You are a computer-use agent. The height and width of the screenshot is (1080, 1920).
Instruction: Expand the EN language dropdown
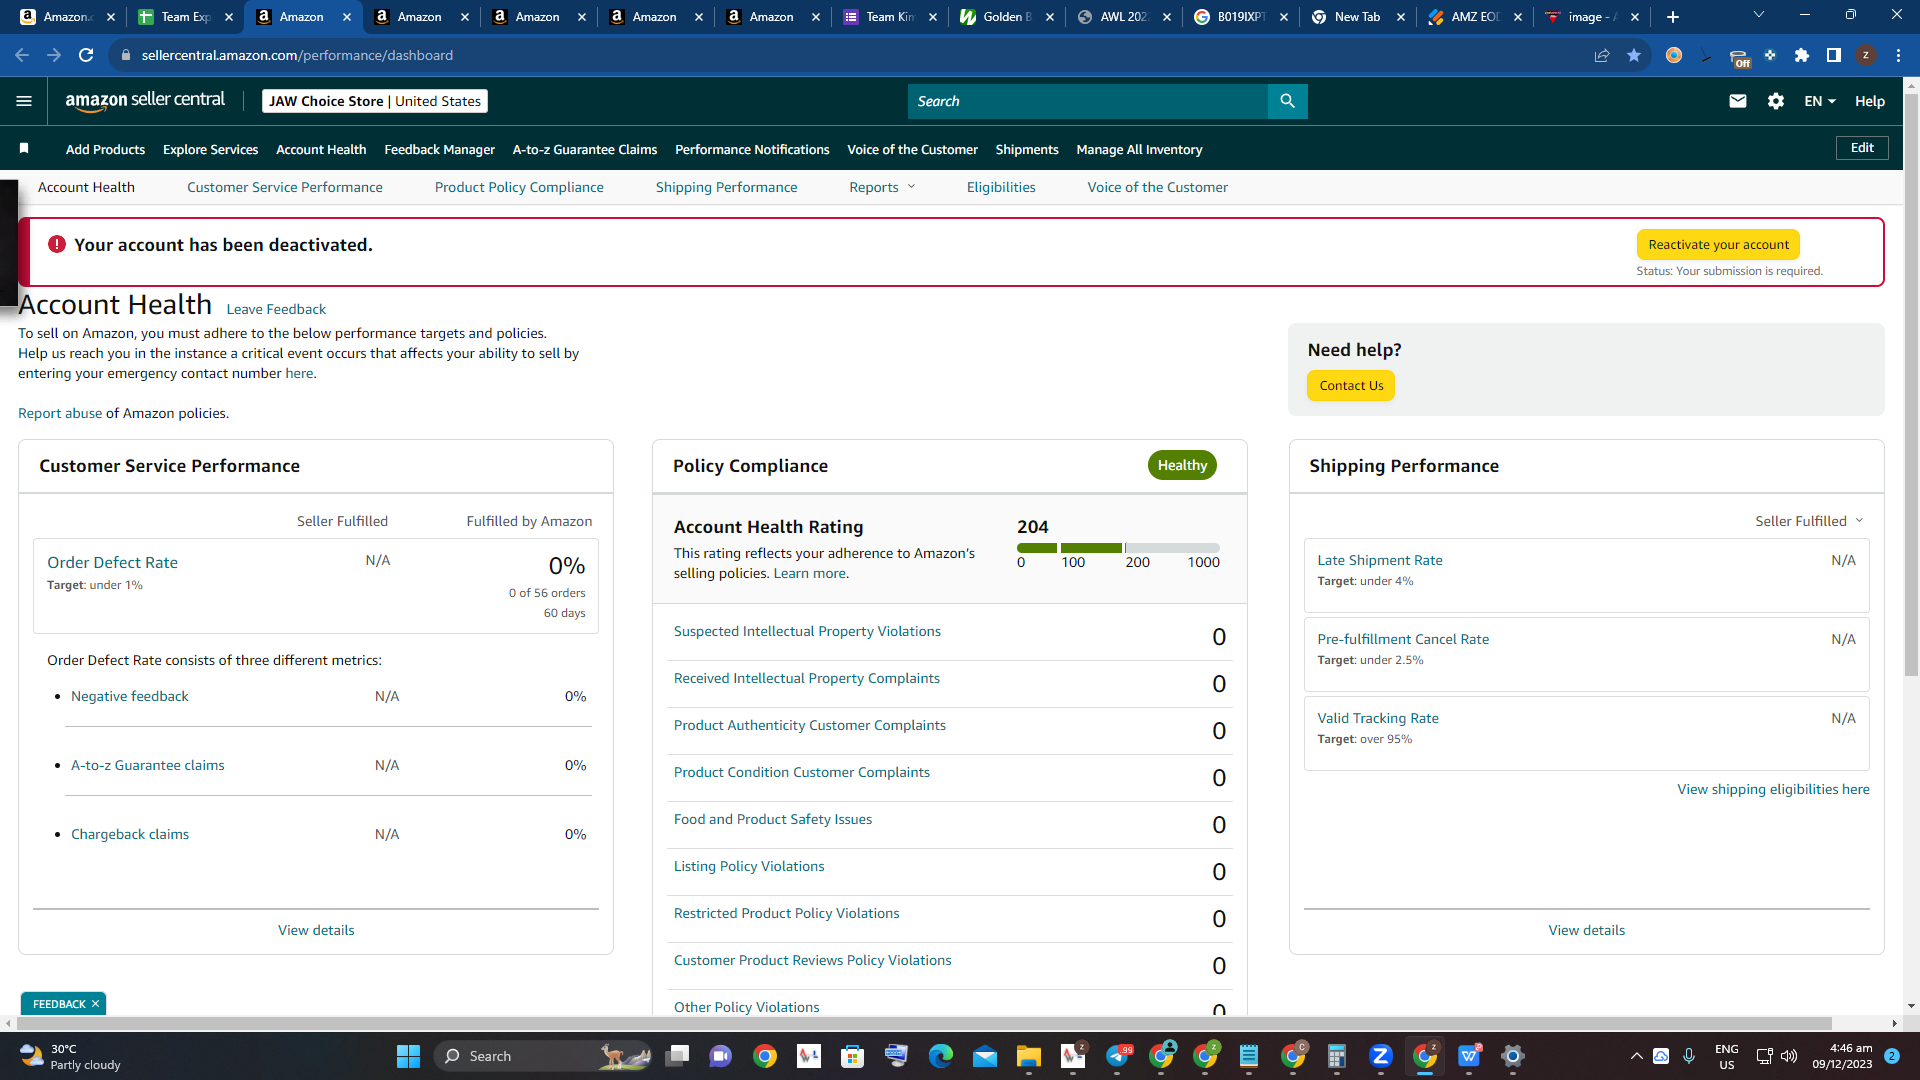tap(1820, 101)
